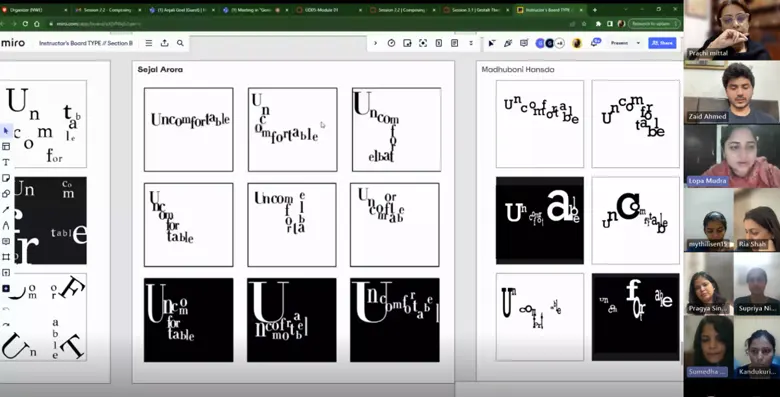Viewport: 780px width, 397px height.
Task: Open the timer app icon
Action: click(x=391, y=43)
